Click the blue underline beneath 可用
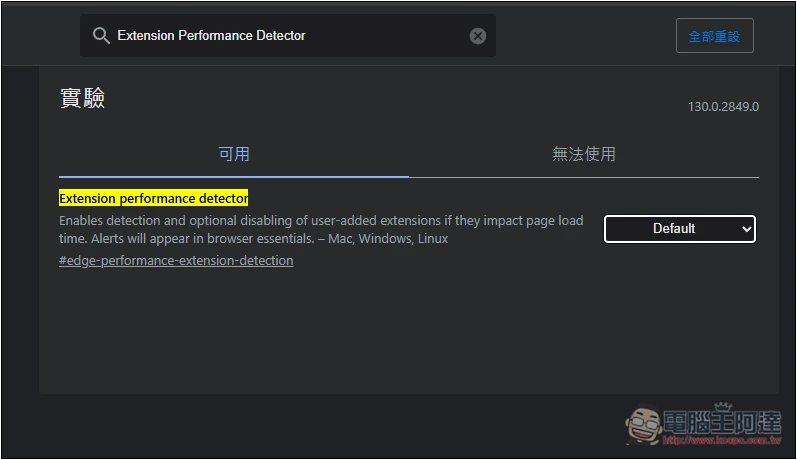The width and height of the screenshot is (797, 460). pyautogui.click(x=234, y=176)
